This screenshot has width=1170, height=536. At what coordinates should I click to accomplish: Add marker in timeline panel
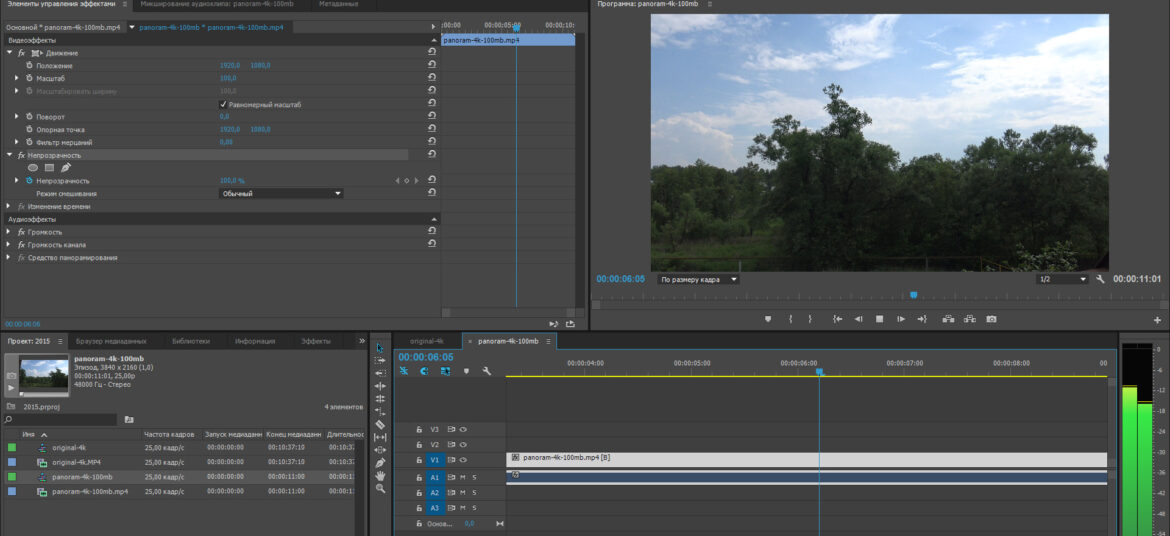pyautogui.click(x=466, y=371)
